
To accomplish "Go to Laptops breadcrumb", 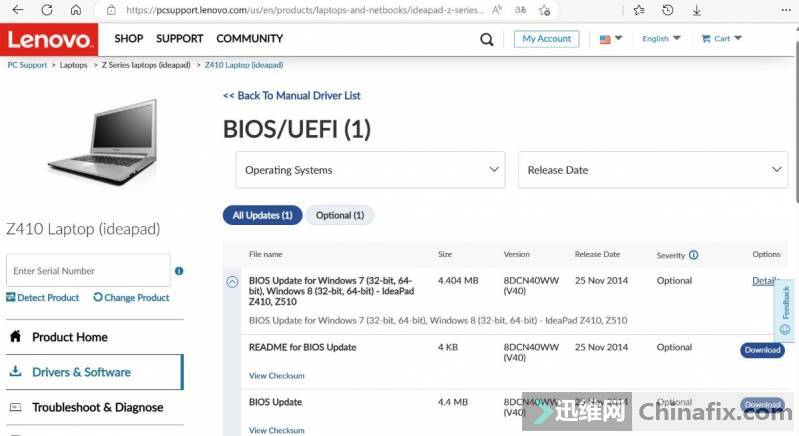I will [73, 65].
